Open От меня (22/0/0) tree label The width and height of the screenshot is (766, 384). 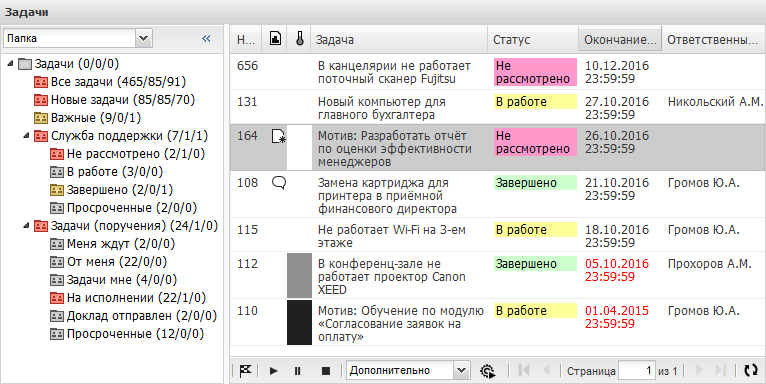(x=117, y=262)
